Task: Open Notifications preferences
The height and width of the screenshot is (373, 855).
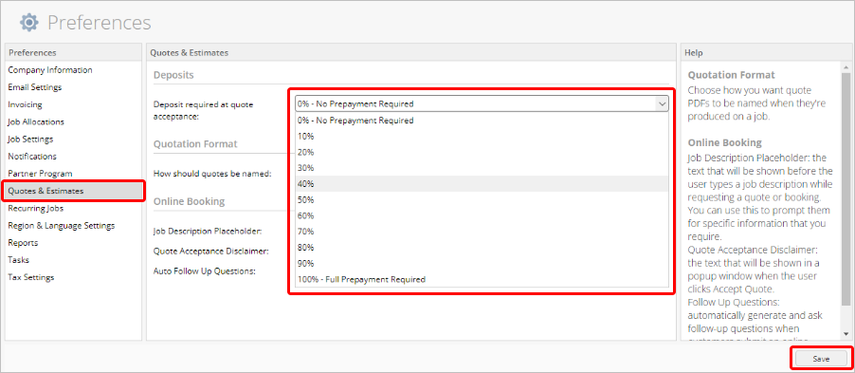Action: (32, 157)
